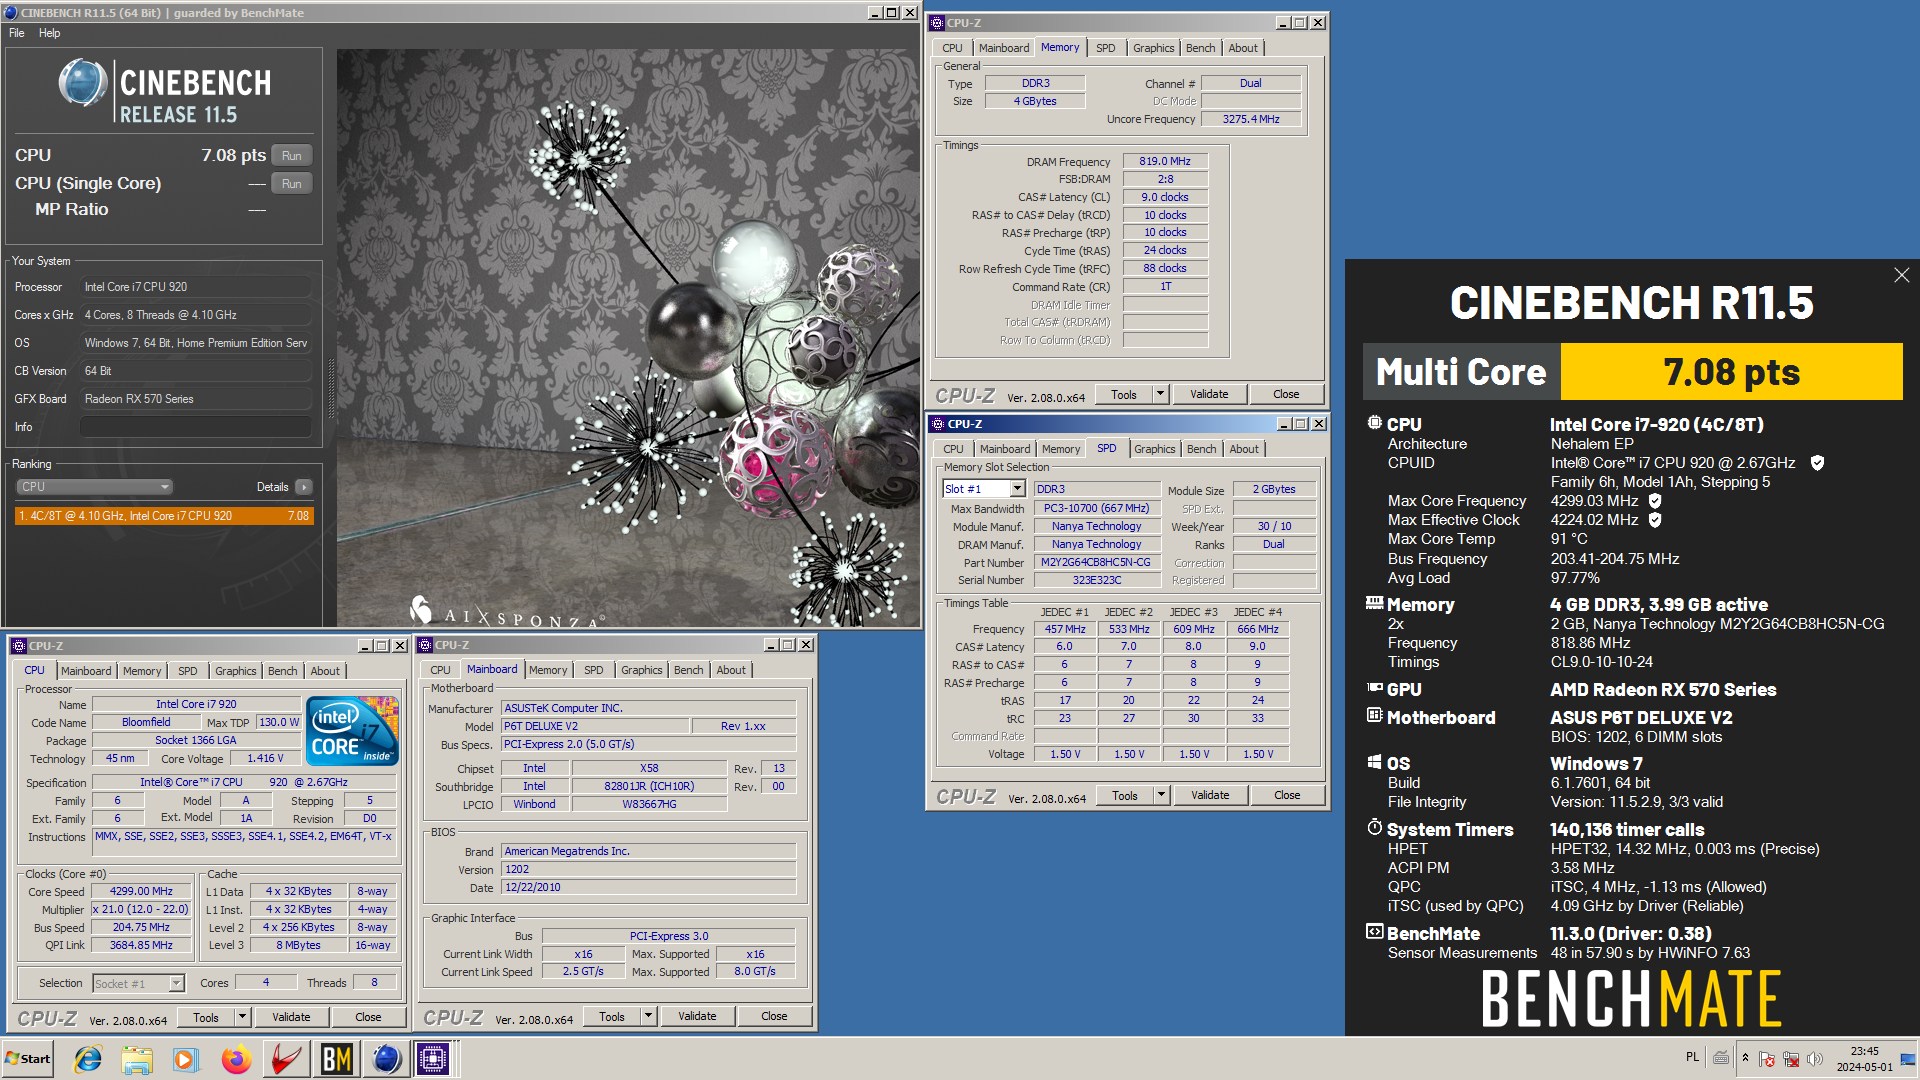Click Validate in CPU-Z CPU window
Image resolution: width=1920 pixels, height=1080 pixels.
[290, 1017]
